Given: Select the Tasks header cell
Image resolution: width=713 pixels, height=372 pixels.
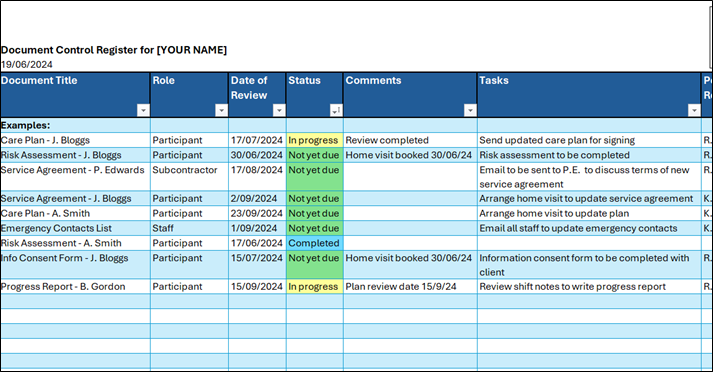Looking at the screenshot, I should (589, 95).
